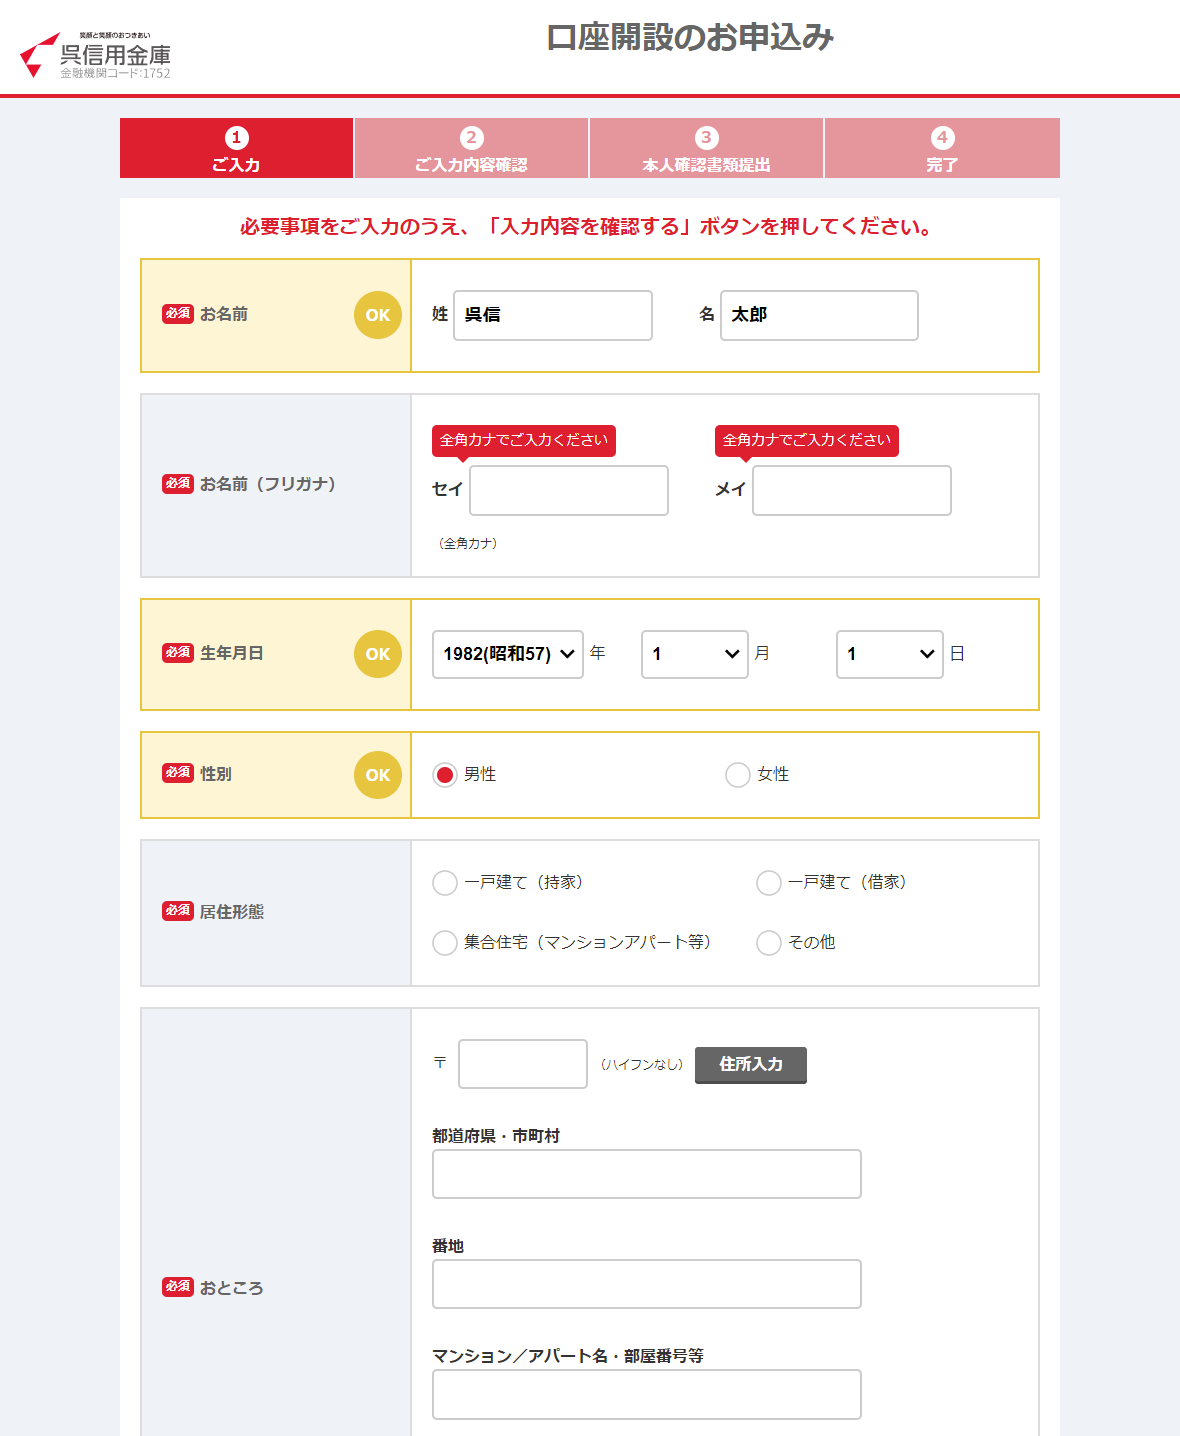The height and width of the screenshot is (1436, 1180).
Task: Open the birth day dropdown
Action: 890,654
